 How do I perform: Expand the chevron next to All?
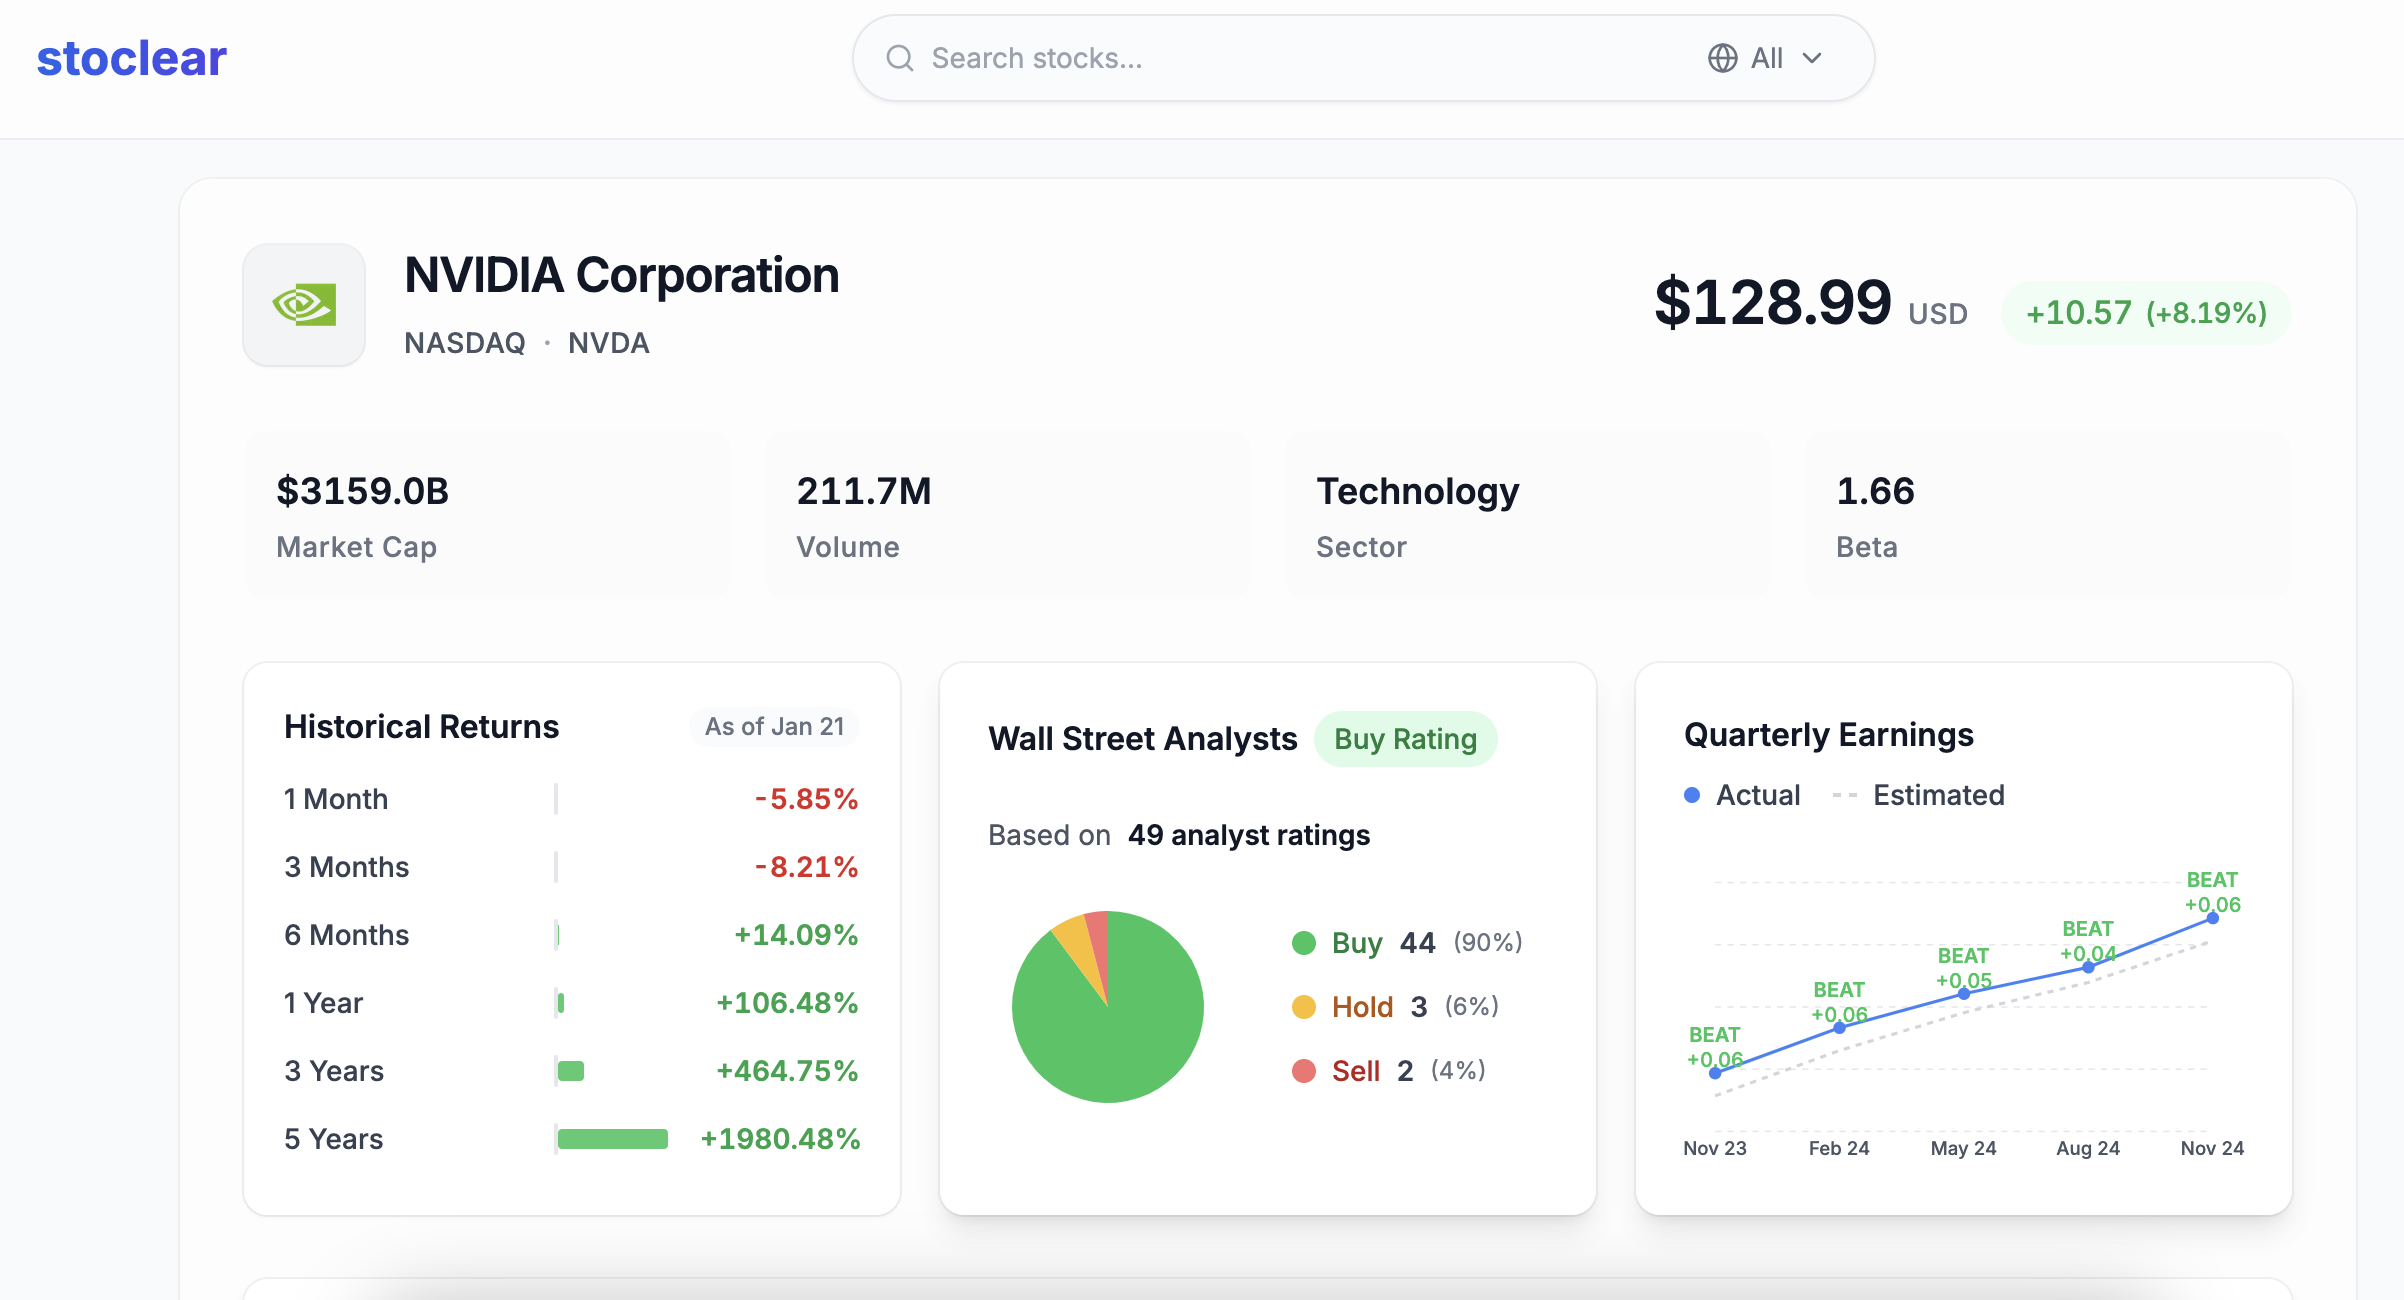(1812, 58)
